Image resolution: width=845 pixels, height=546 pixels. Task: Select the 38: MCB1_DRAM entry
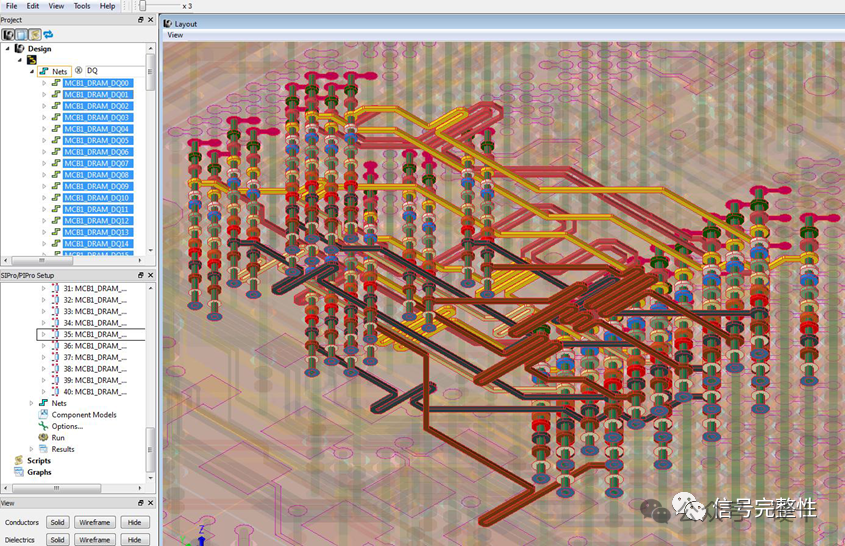coord(95,369)
